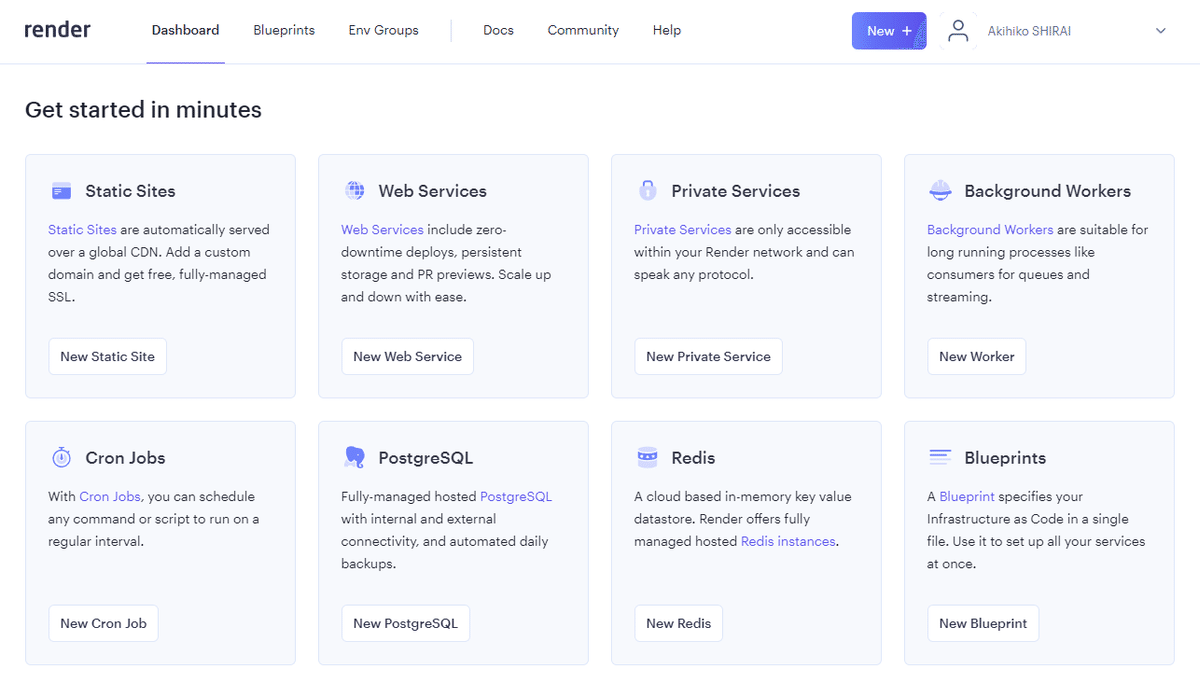Open the Env Groups navigation tab
The image size is (1200, 697).
(x=383, y=31)
